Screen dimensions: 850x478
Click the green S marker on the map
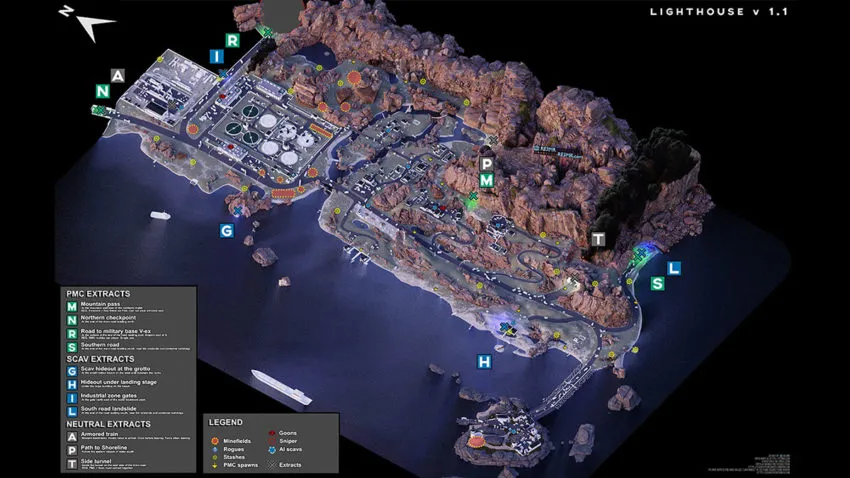658,283
